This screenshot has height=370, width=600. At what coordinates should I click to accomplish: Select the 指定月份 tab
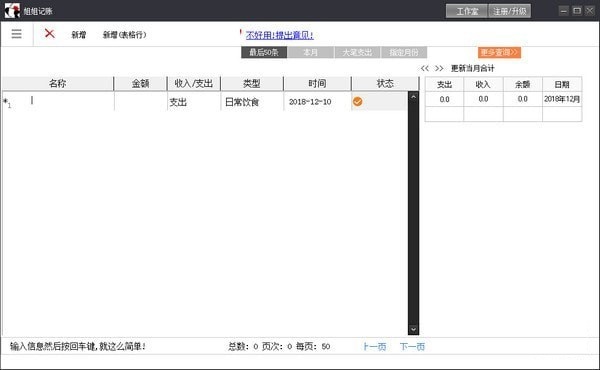(x=404, y=52)
